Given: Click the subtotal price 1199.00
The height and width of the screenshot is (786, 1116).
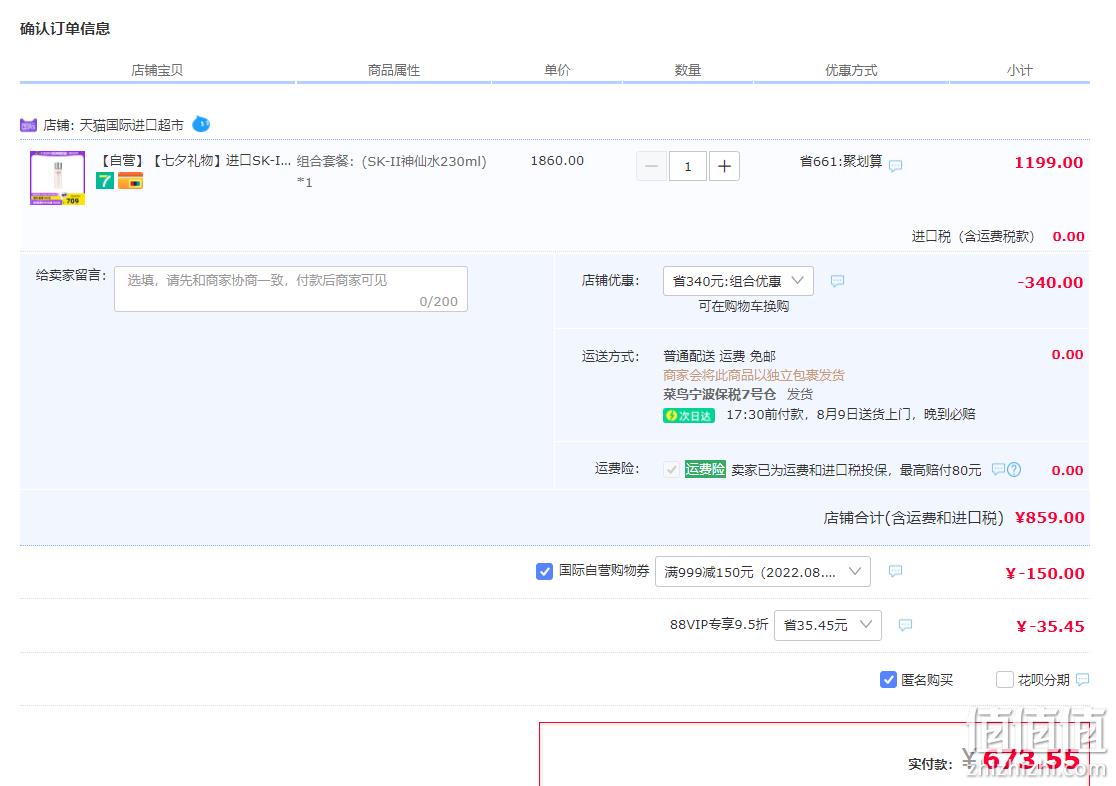Looking at the screenshot, I should pos(1049,162).
